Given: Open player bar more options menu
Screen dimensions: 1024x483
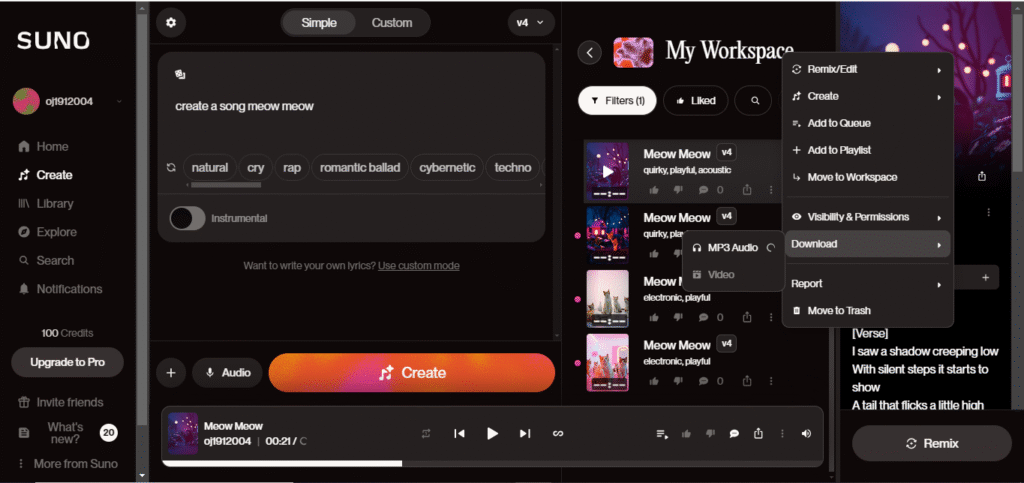Looking at the screenshot, I should pyautogui.click(x=782, y=433).
